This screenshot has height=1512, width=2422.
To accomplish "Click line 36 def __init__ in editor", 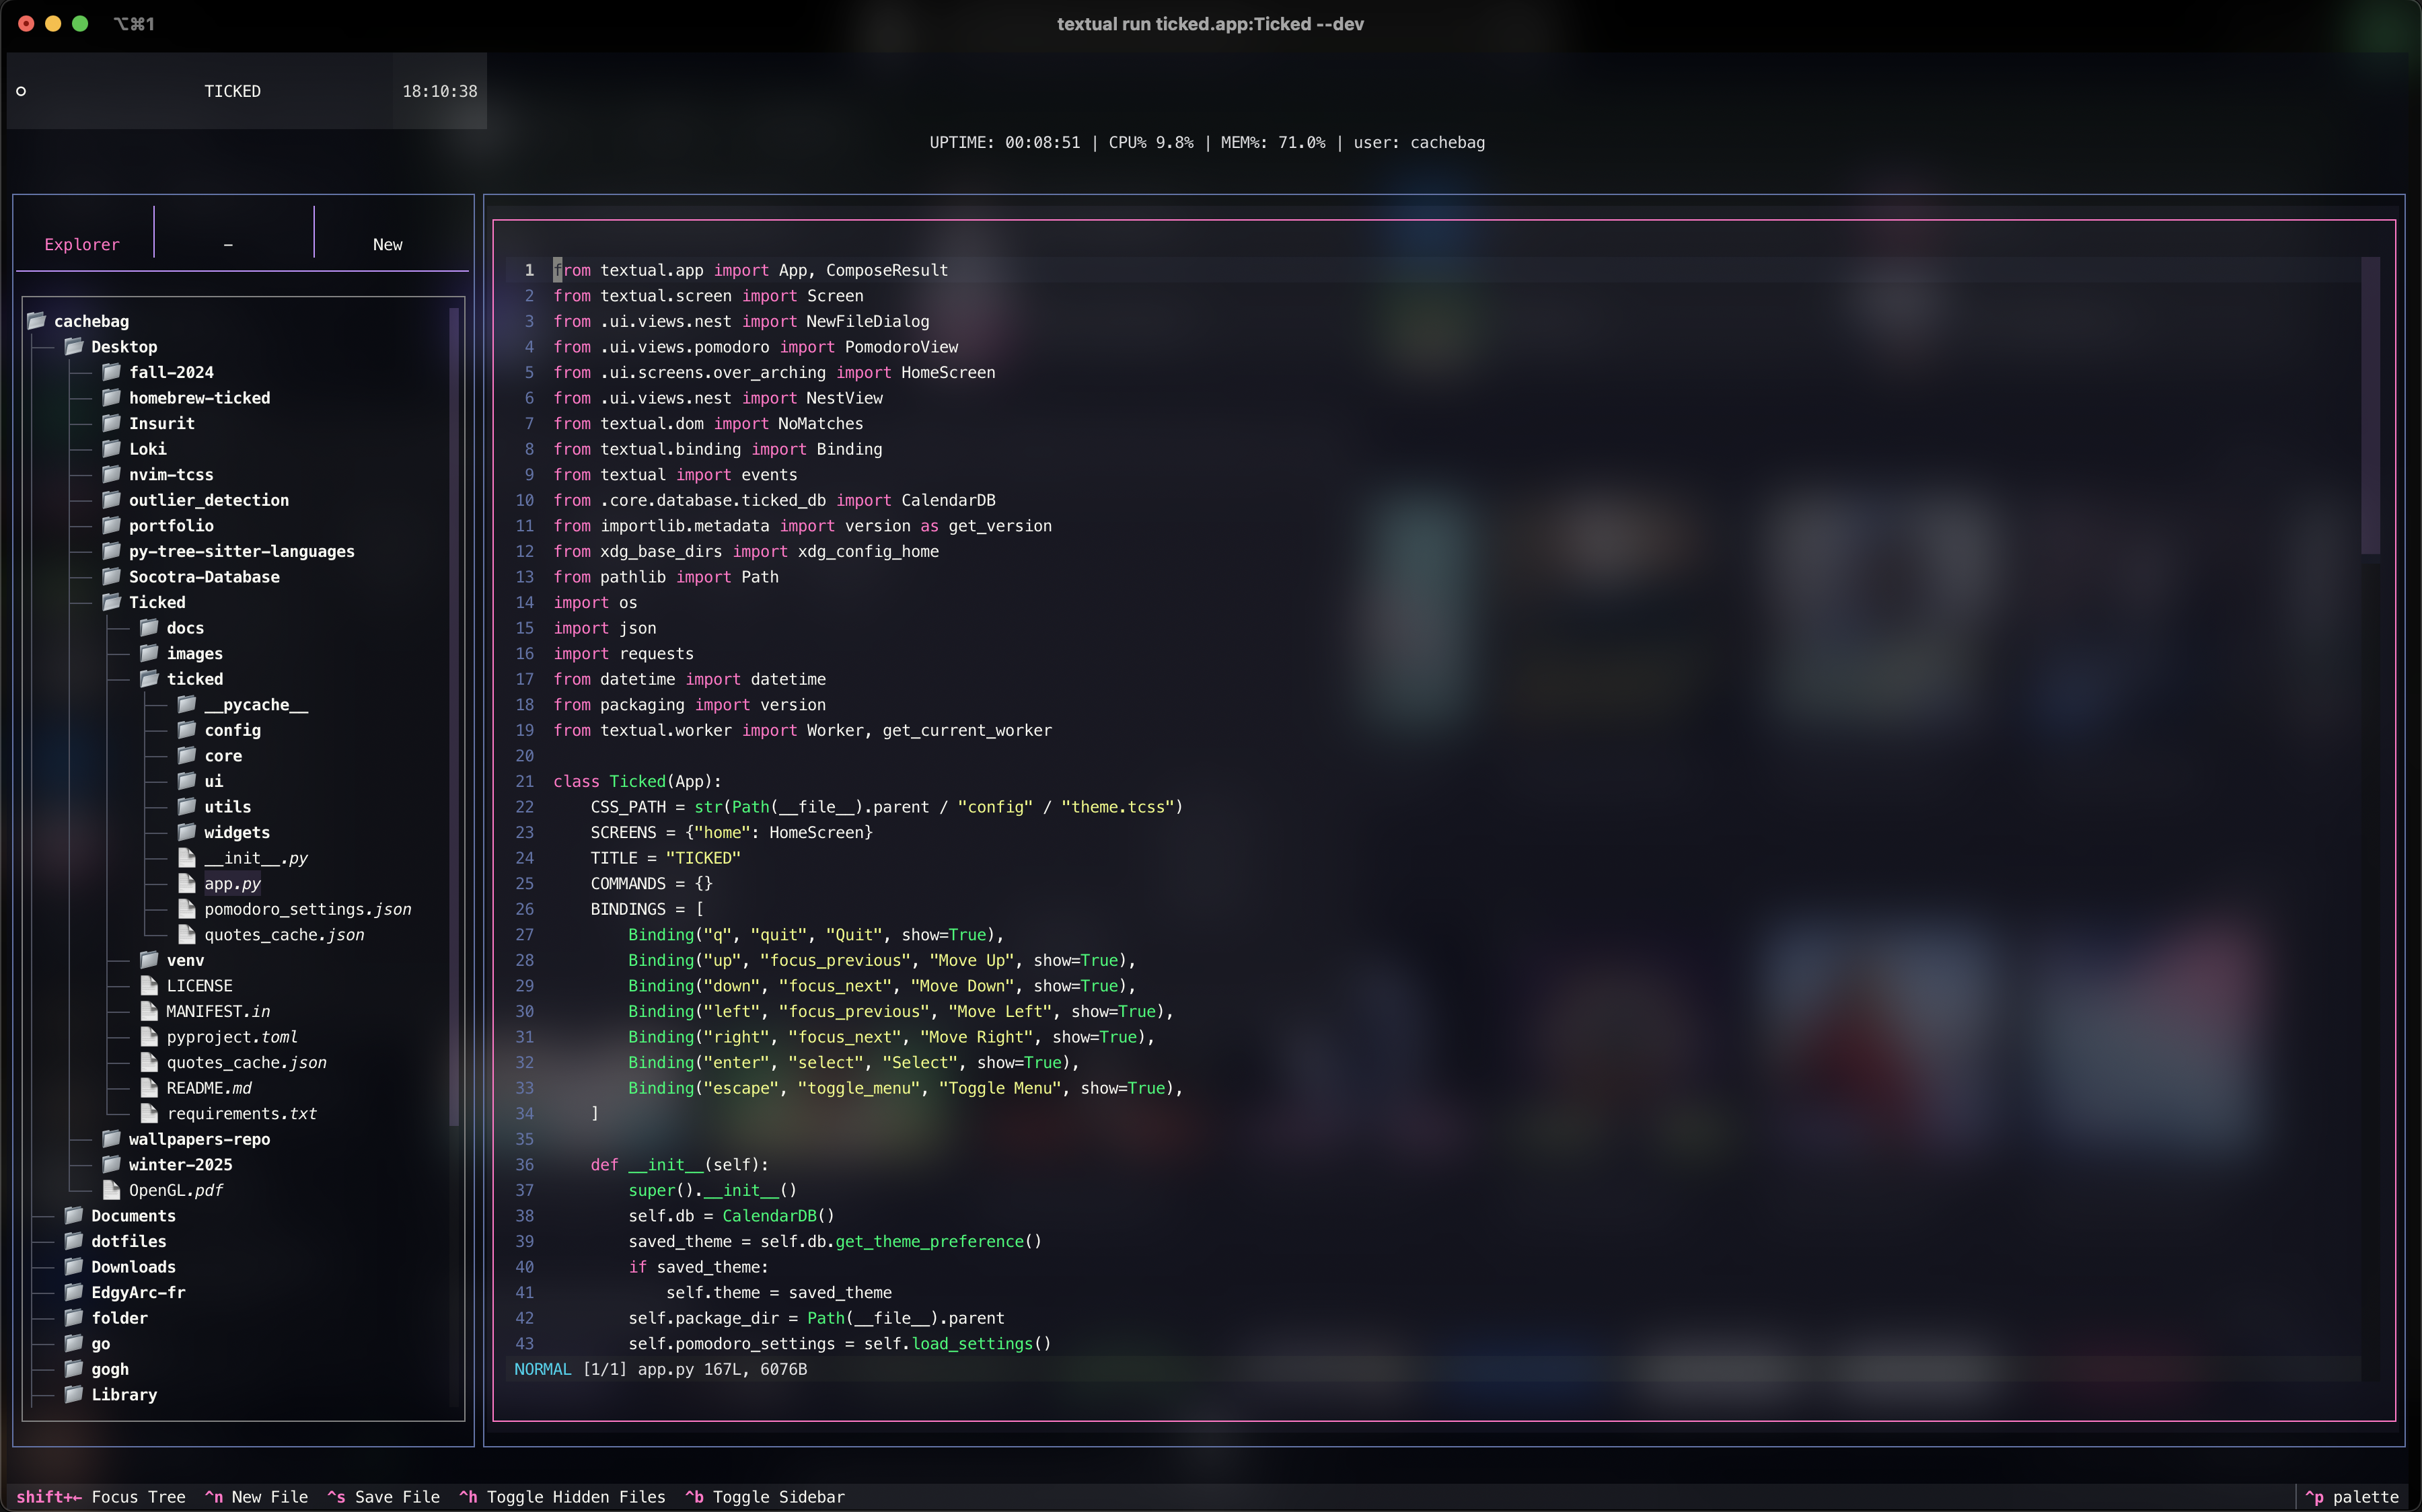I will click(679, 1165).
